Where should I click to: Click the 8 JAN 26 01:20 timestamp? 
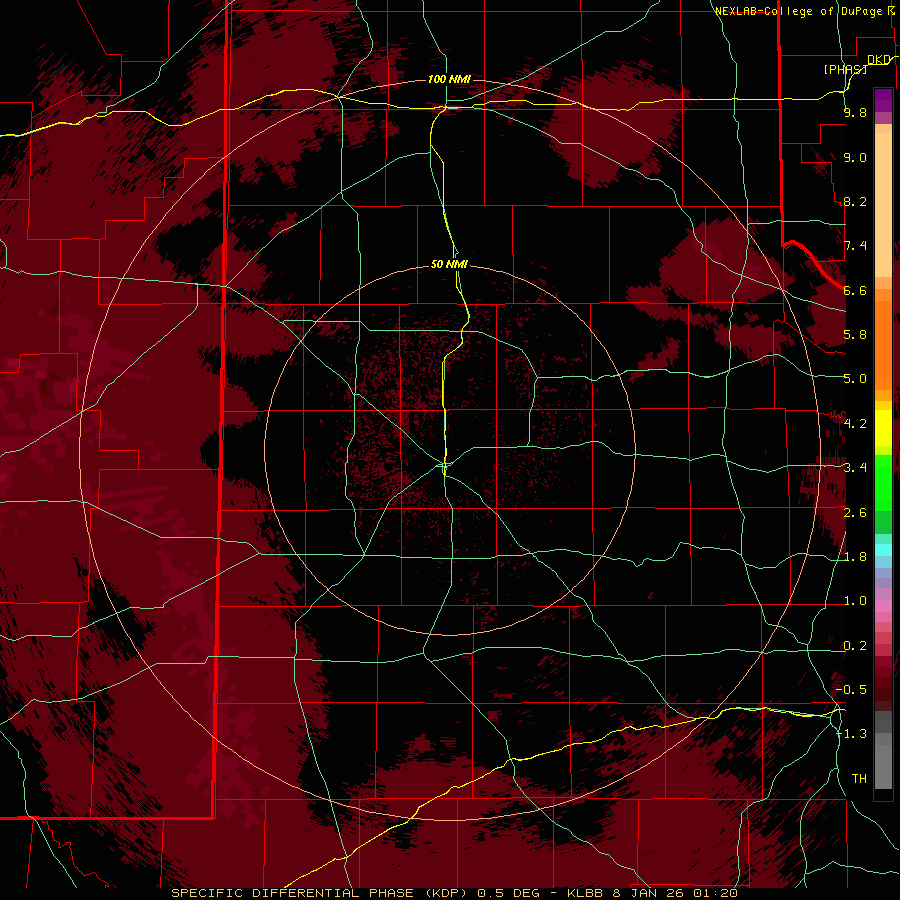tap(676, 893)
